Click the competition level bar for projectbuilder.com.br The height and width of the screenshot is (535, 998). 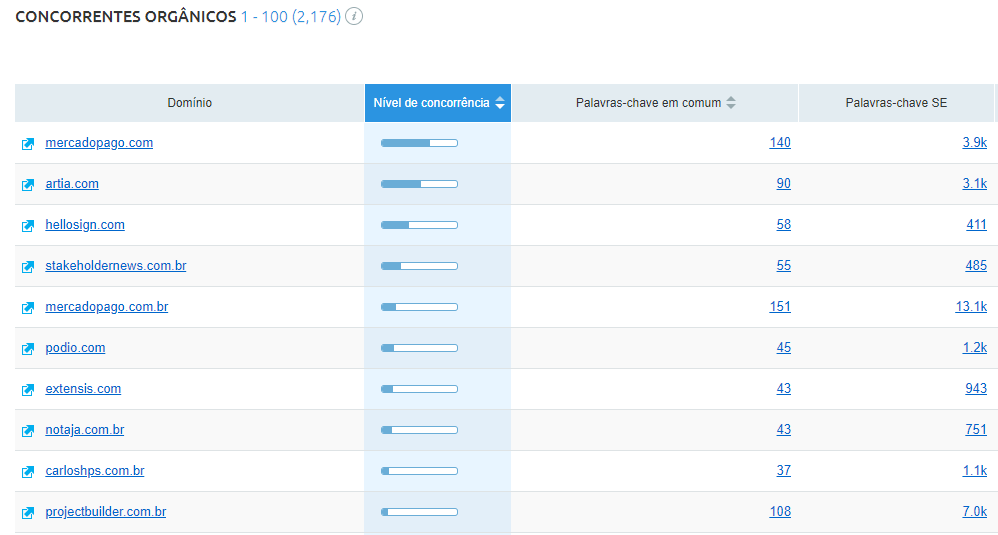click(x=419, y=512)
